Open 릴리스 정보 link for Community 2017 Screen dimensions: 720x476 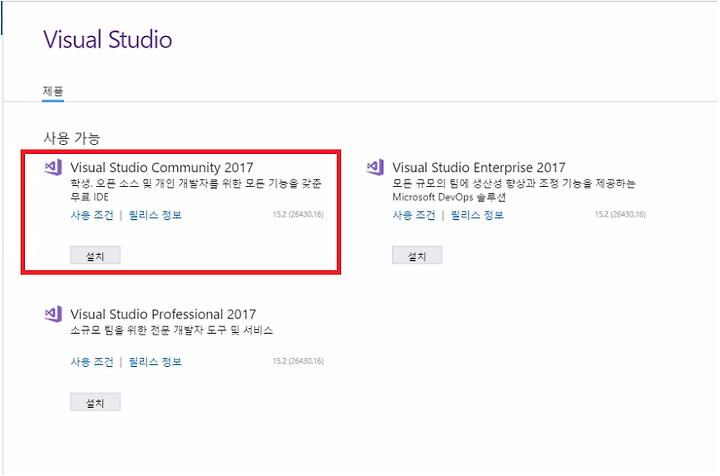pos(155,215)
